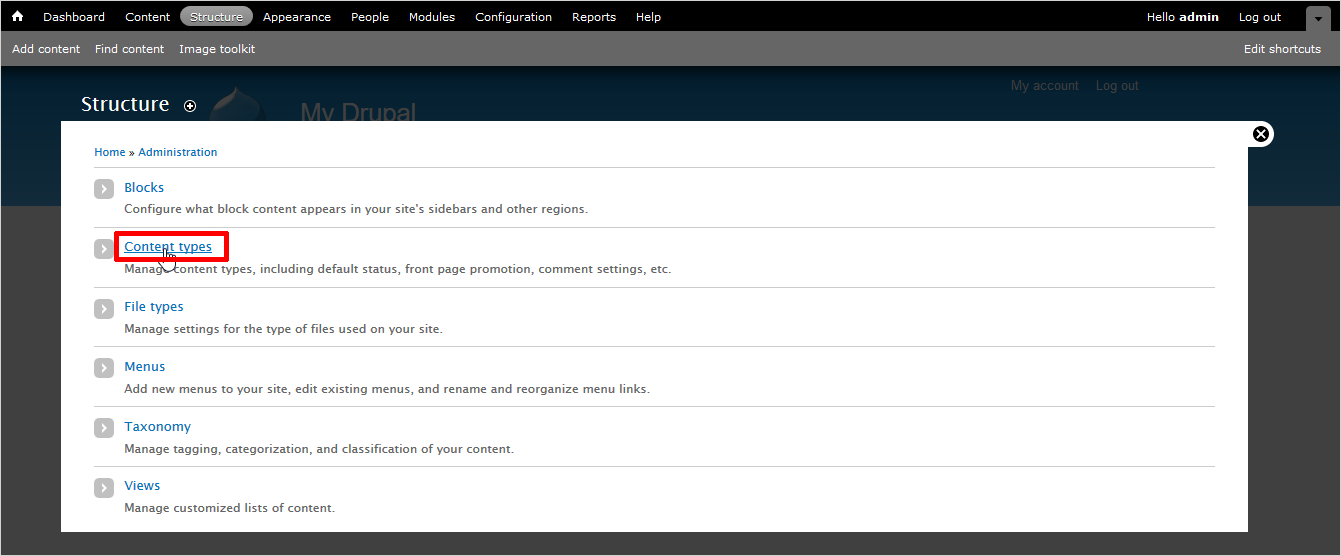Image resolution: width=1341 pixels, height=556 pixels.
Task: Close the Structure overlay with X icon
Action: point(1261,134)
